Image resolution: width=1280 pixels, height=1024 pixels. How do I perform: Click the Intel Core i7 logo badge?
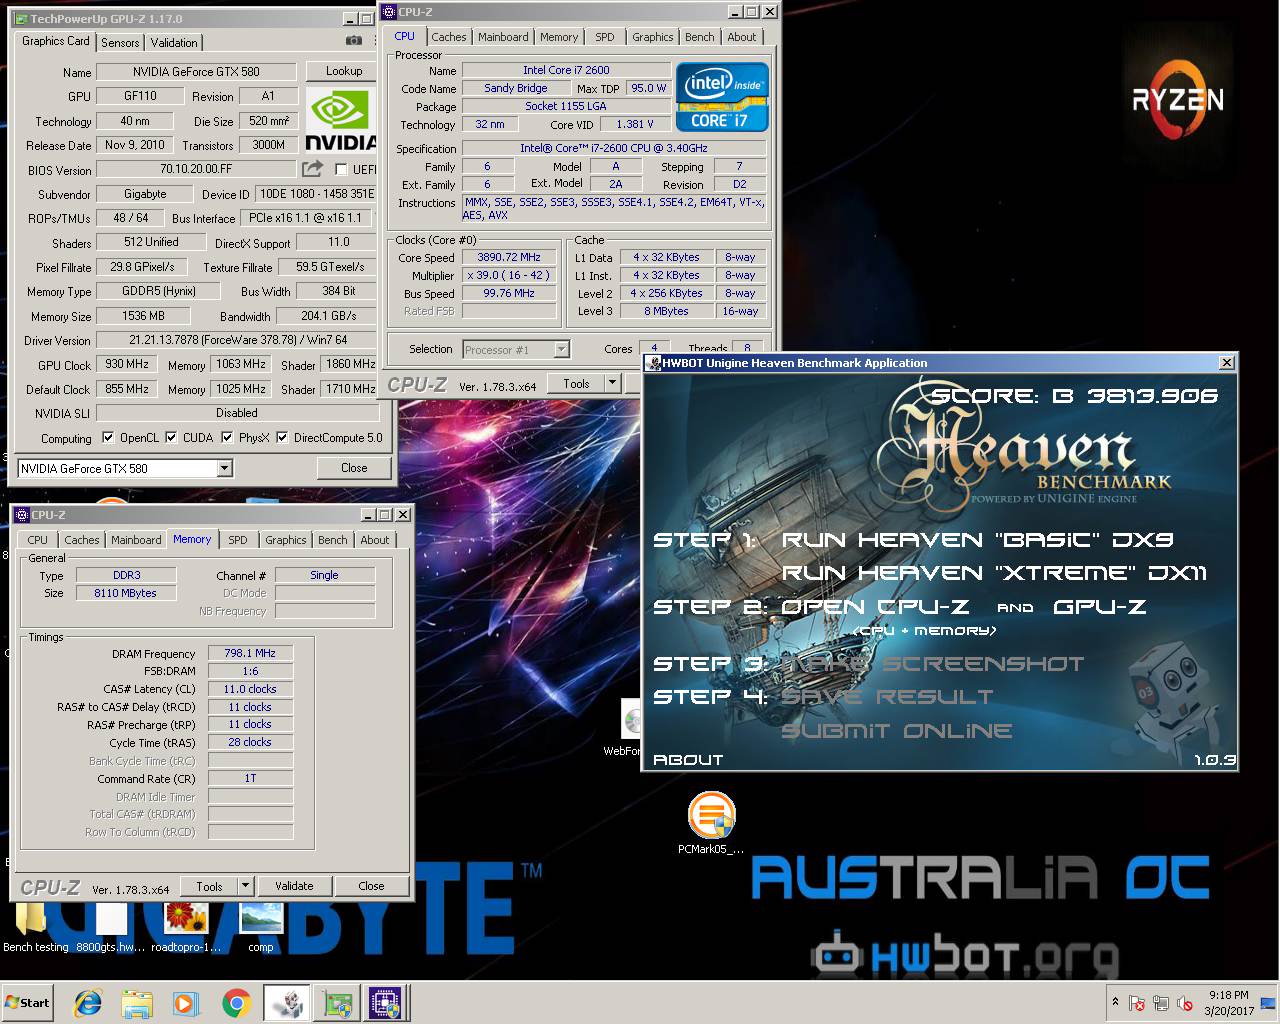[x=722, y=97]
